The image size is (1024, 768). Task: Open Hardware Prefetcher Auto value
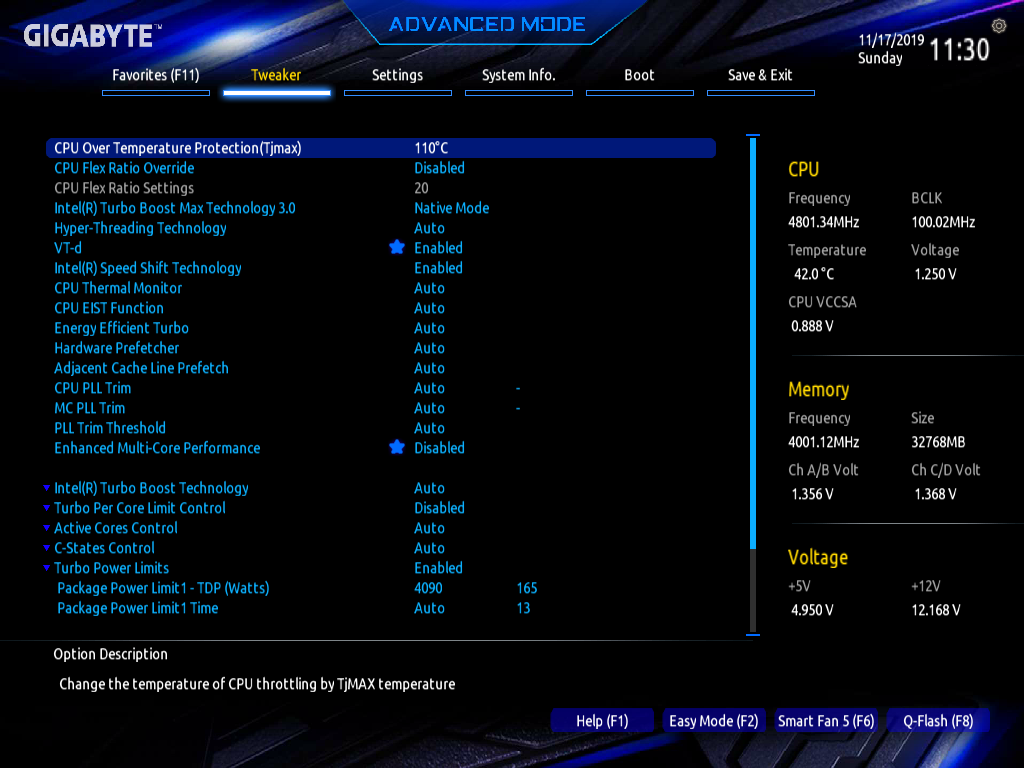(429, 348)
